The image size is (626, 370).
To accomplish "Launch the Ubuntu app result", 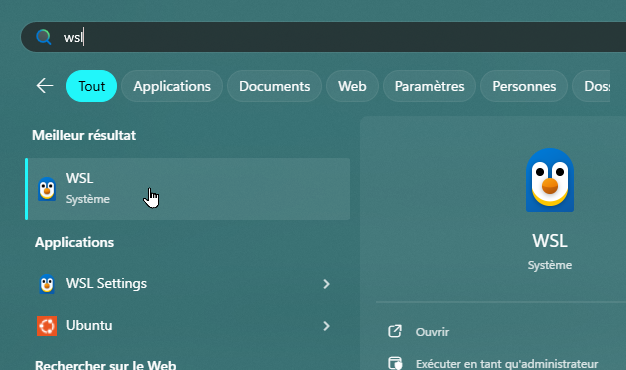I will (x=188, y=326).
